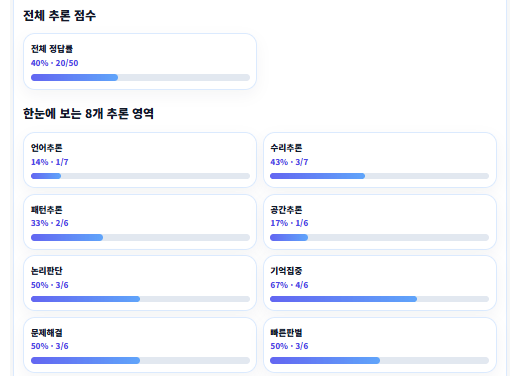Select the 공간추론 card title
518x376 pixels.
[286, 210]
